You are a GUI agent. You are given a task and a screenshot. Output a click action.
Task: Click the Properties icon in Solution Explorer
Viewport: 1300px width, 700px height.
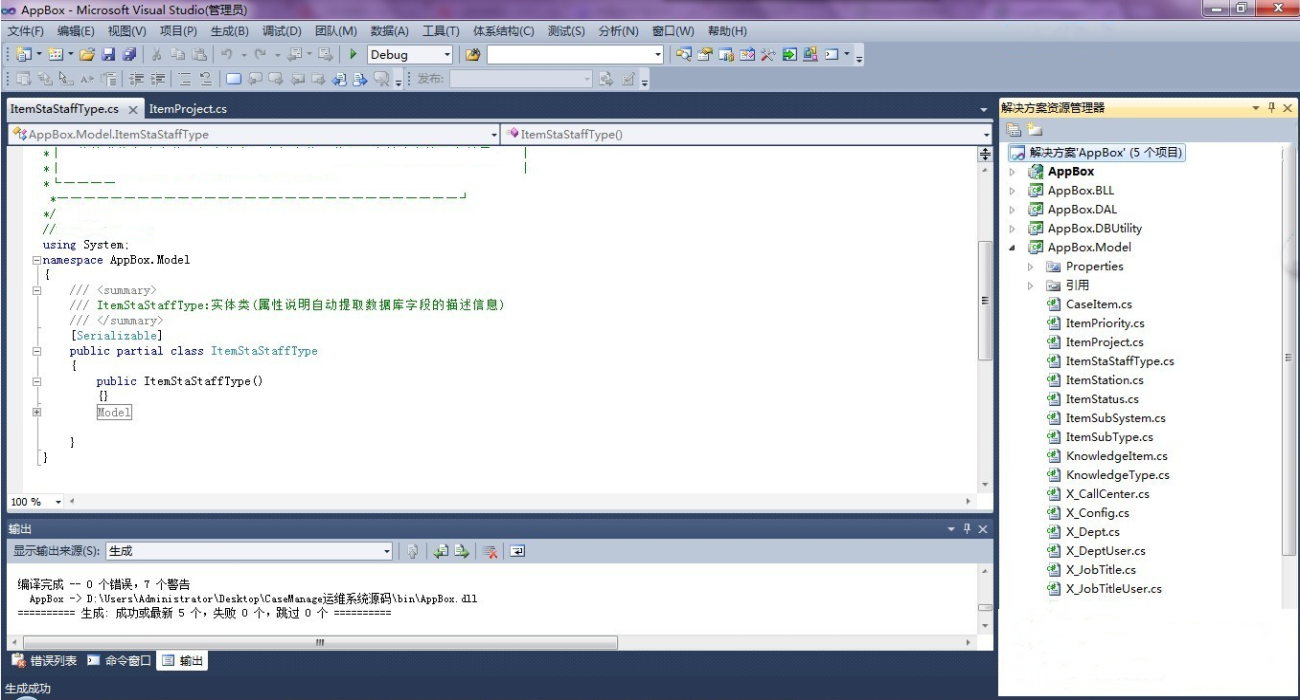click(1014, 130)
